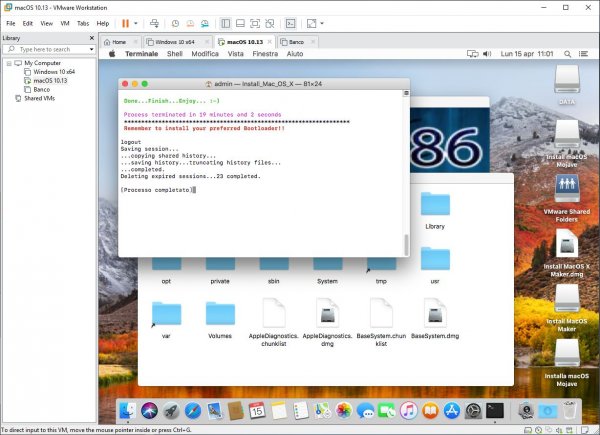
Task: Open App Store from the Dock
Action: pyautogui.click(x=452, y=411)
